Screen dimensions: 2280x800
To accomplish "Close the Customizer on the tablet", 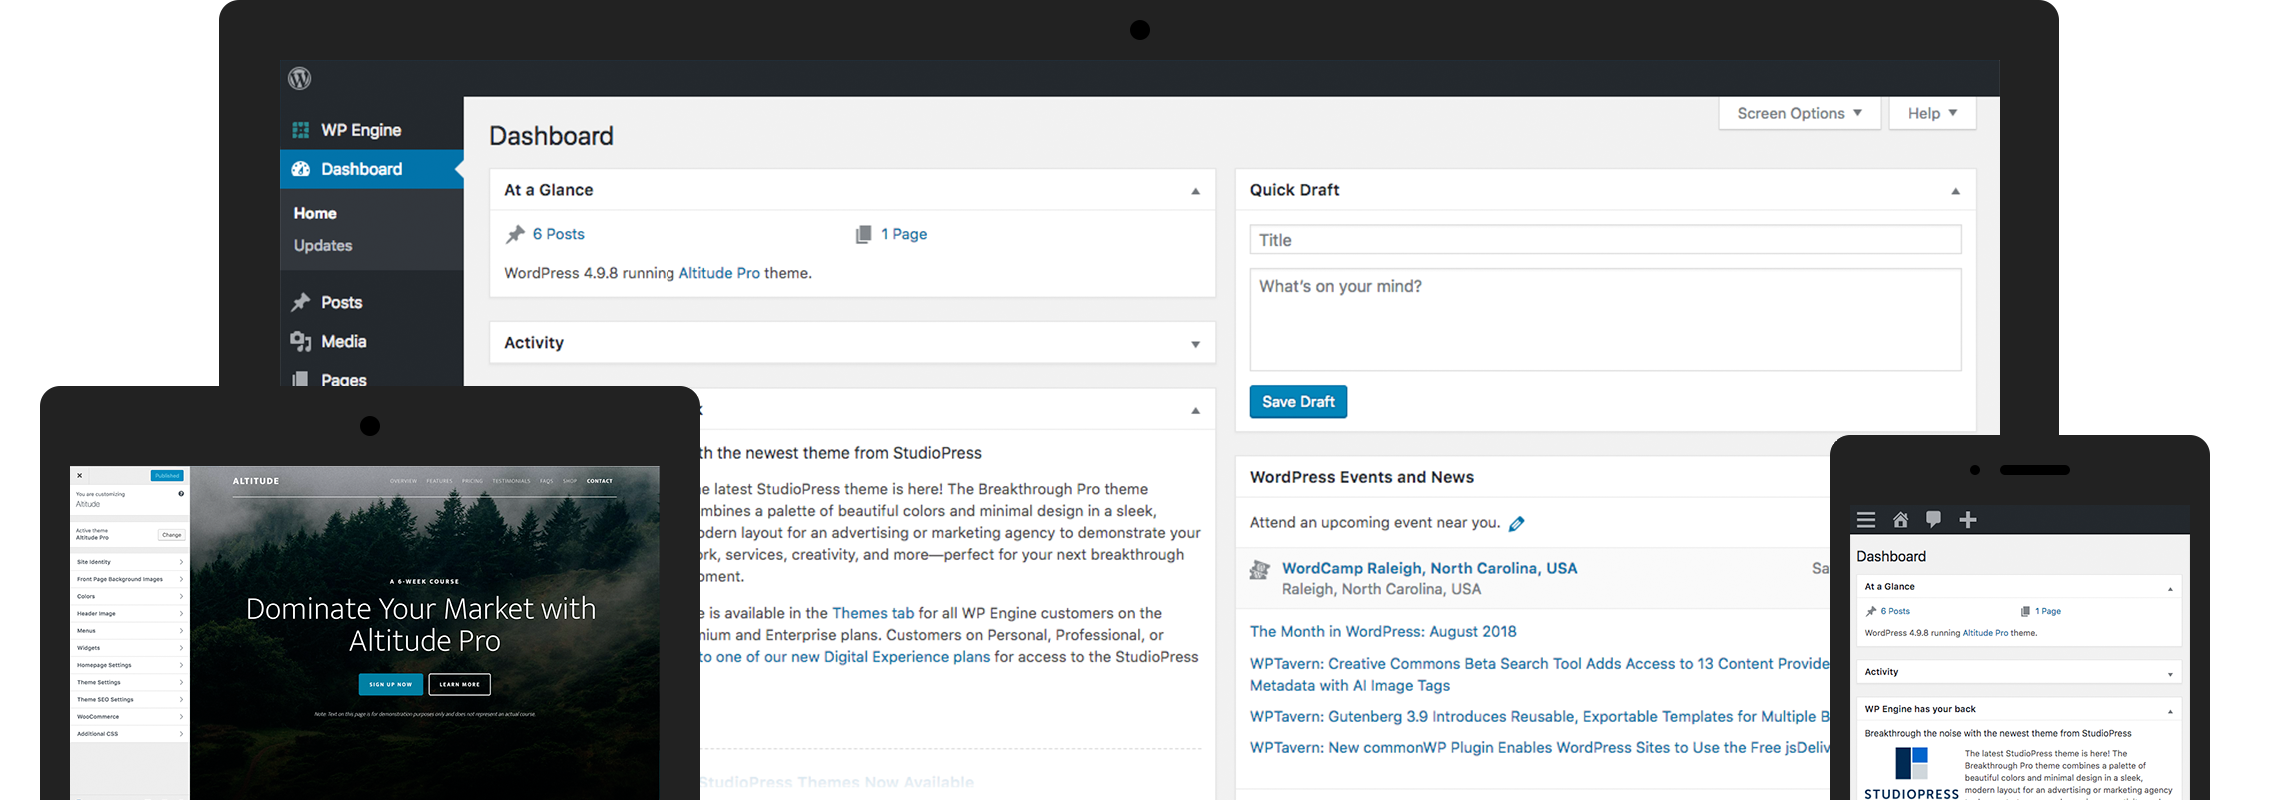I will coord(80,476).
